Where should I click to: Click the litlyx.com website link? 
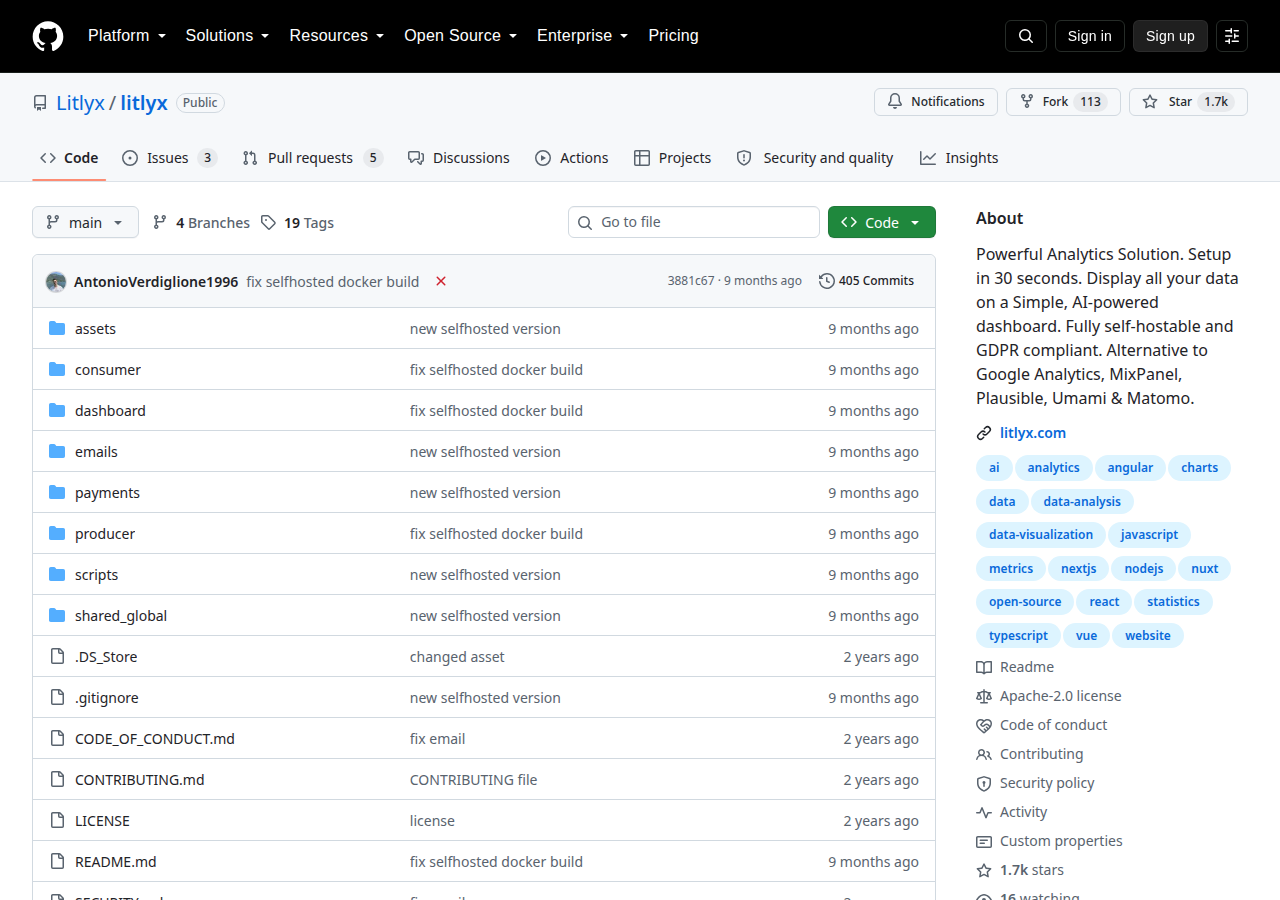pyautogui.click(x=1033, y=433)
